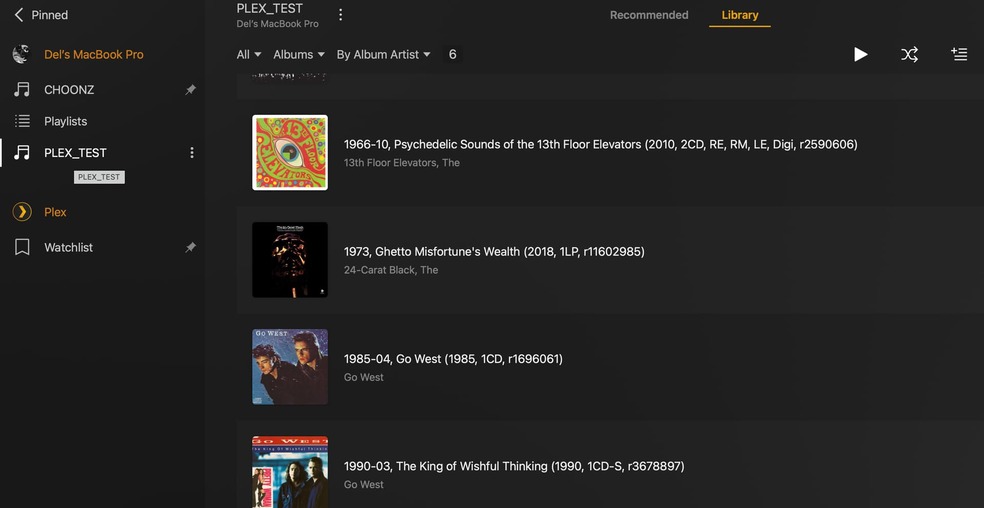This screenshot has width=984, height=508.
Task: Click the CHOONZ music note icon
Action: 22,90
